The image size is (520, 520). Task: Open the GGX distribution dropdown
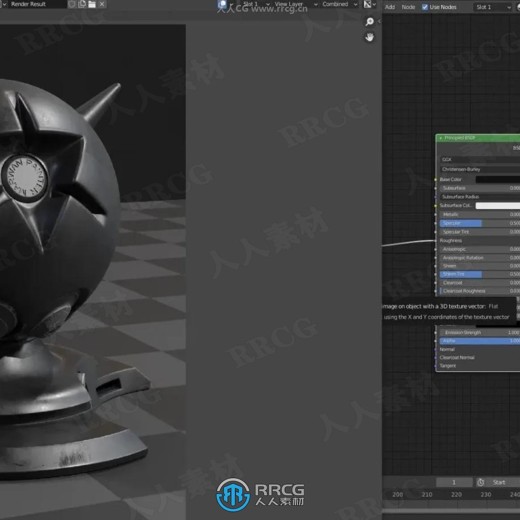(x=480, y=160)
